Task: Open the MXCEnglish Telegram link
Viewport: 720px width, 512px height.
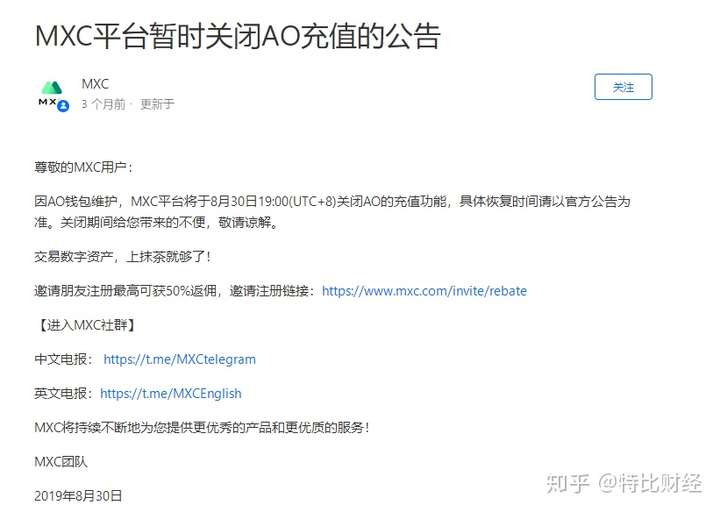Action: coord(171,393)
